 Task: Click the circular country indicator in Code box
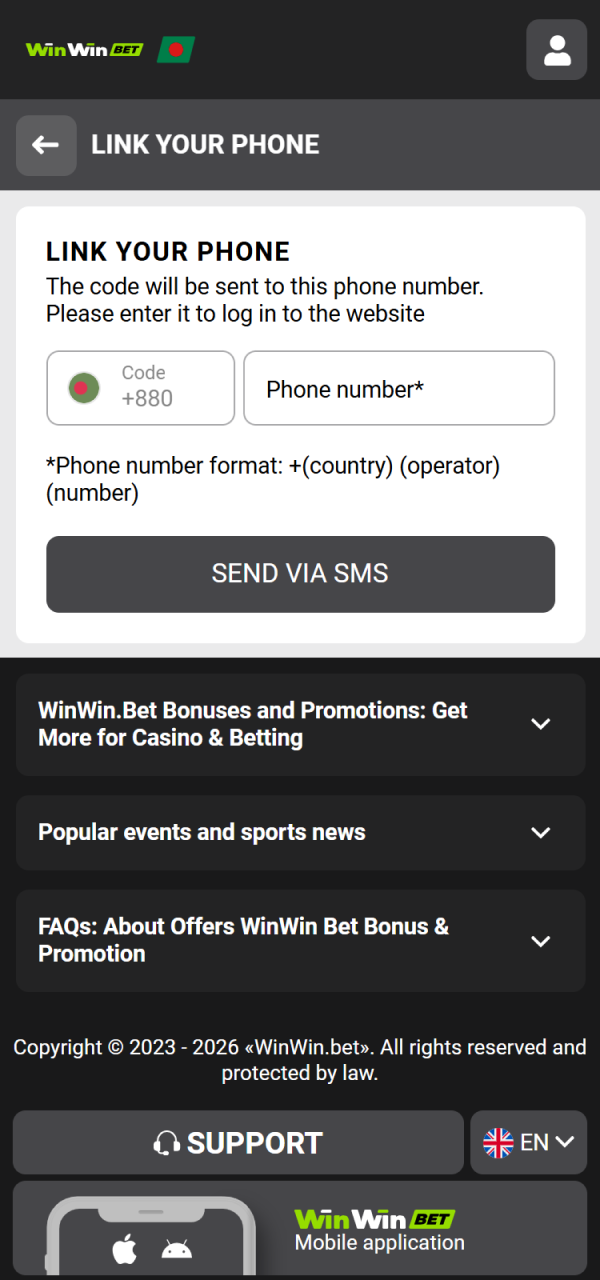point(83,388)
